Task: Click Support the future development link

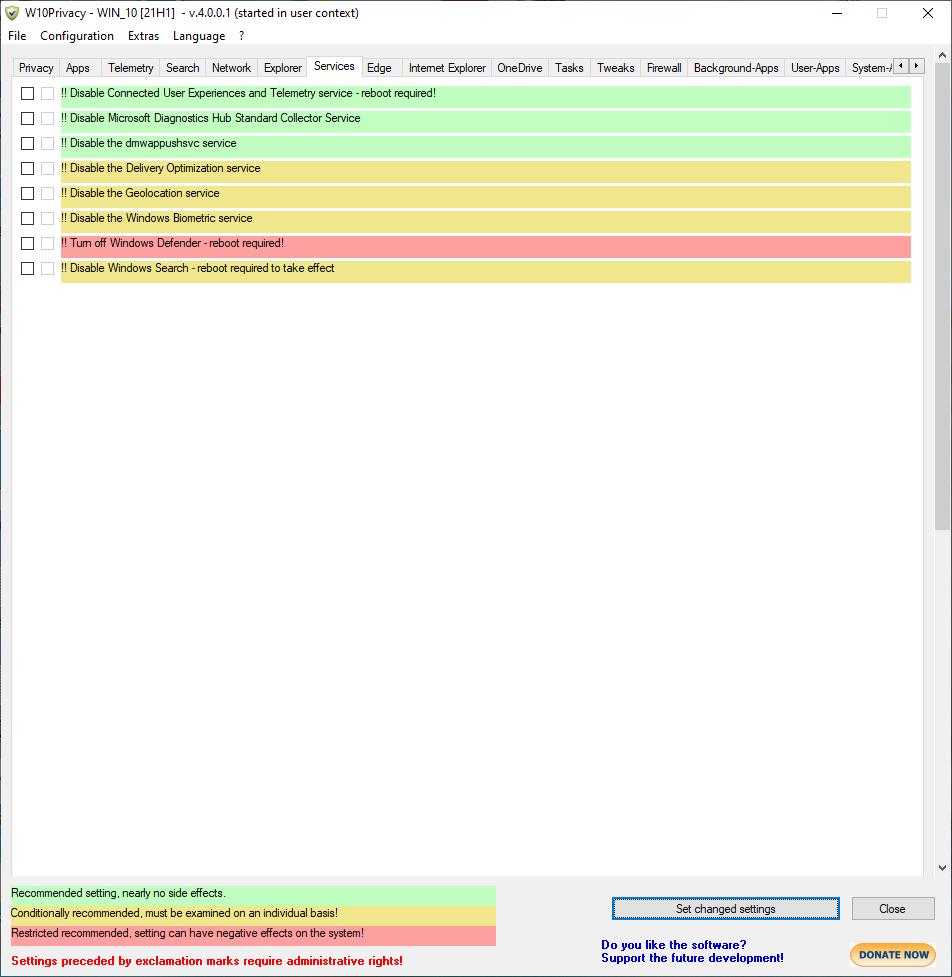Action: [692, 958]
